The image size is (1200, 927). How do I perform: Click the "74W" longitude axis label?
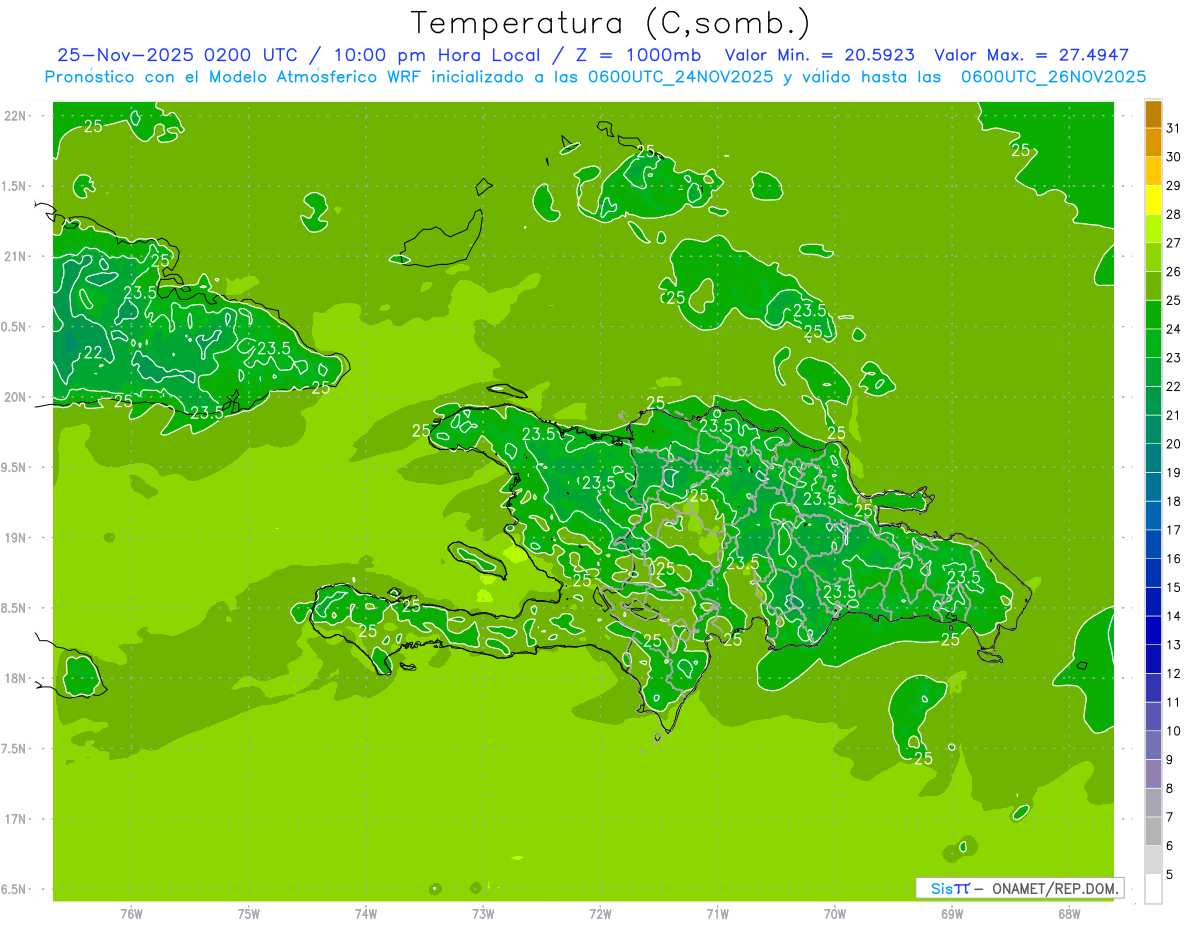coord(366,913)
